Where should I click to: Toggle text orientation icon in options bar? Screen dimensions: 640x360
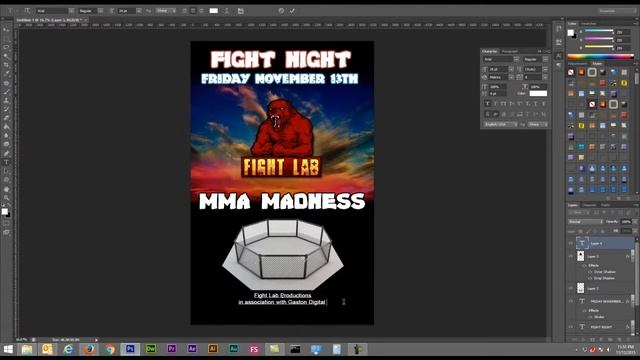(27, 11)
